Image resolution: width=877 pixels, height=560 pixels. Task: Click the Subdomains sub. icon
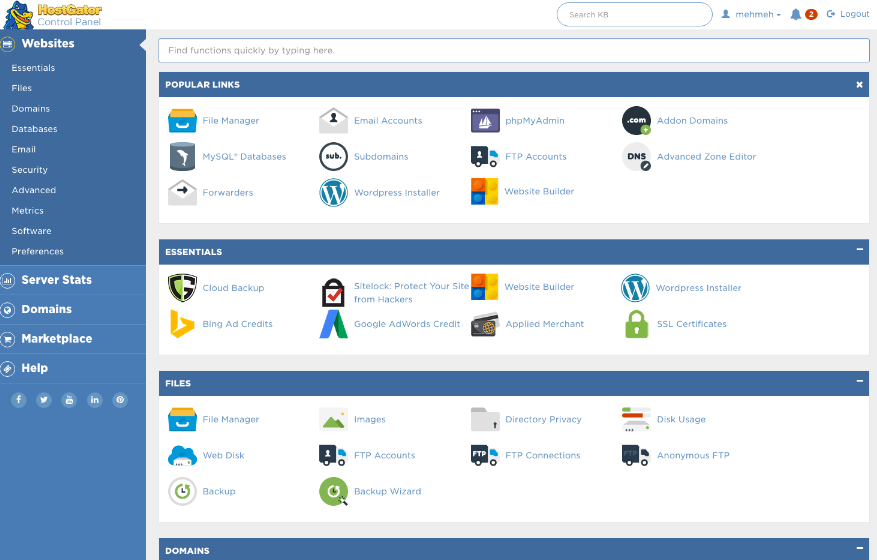(333, 157)
